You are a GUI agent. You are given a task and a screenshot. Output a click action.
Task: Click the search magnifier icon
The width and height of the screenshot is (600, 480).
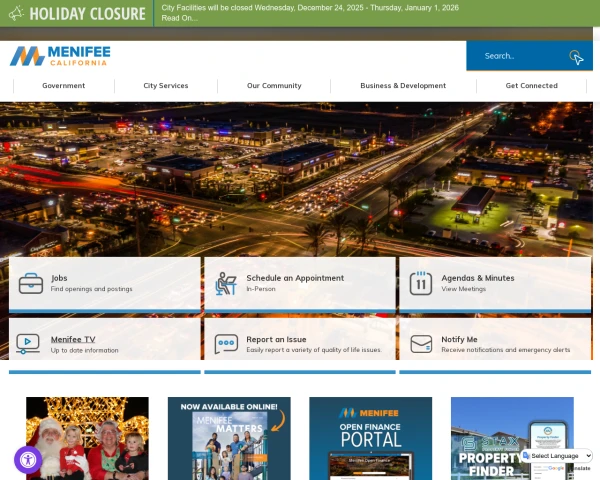(575, 56)
